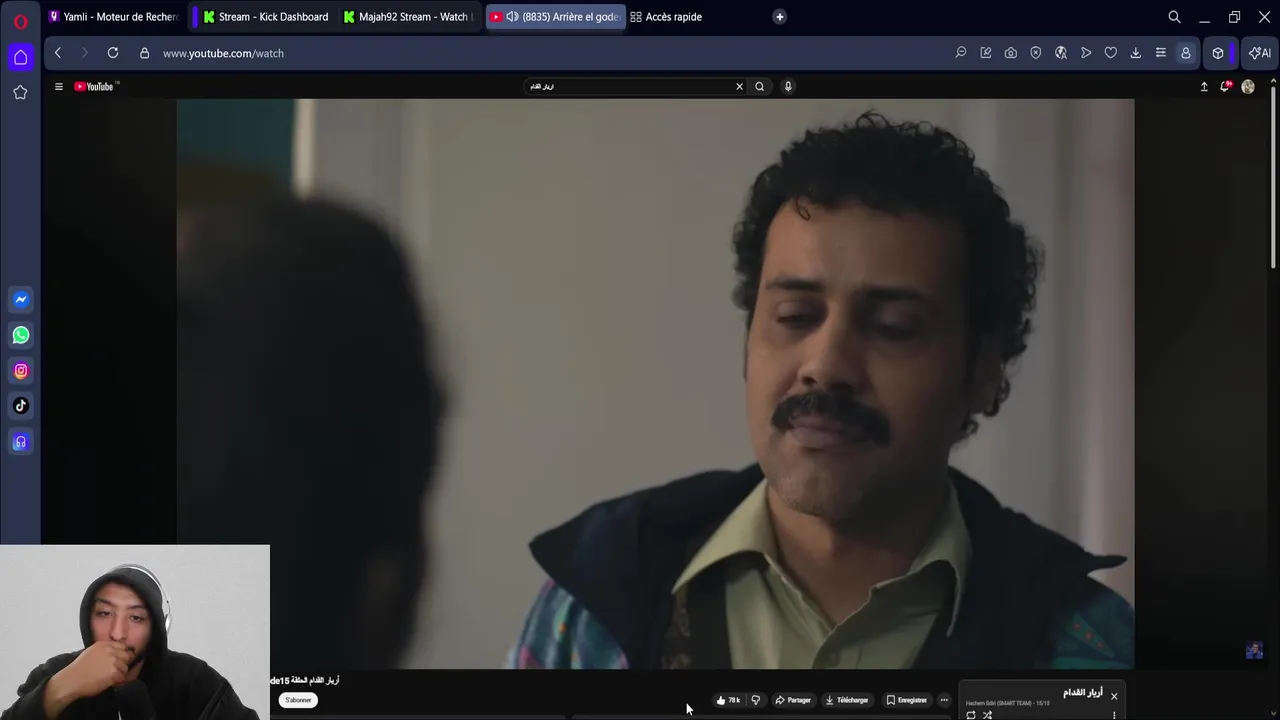View site security lock info

coord(144,53)
